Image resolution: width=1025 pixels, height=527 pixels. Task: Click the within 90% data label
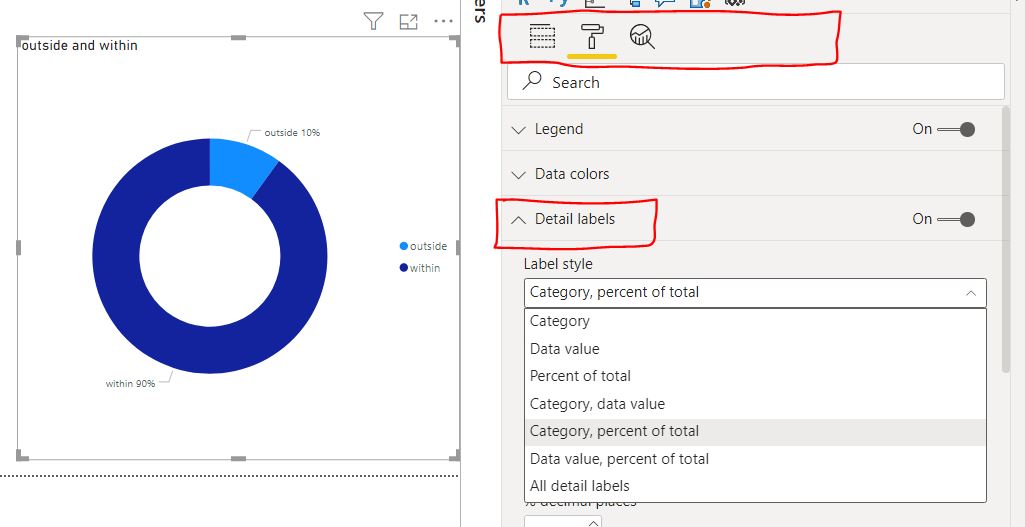click(x=131, y=384)
